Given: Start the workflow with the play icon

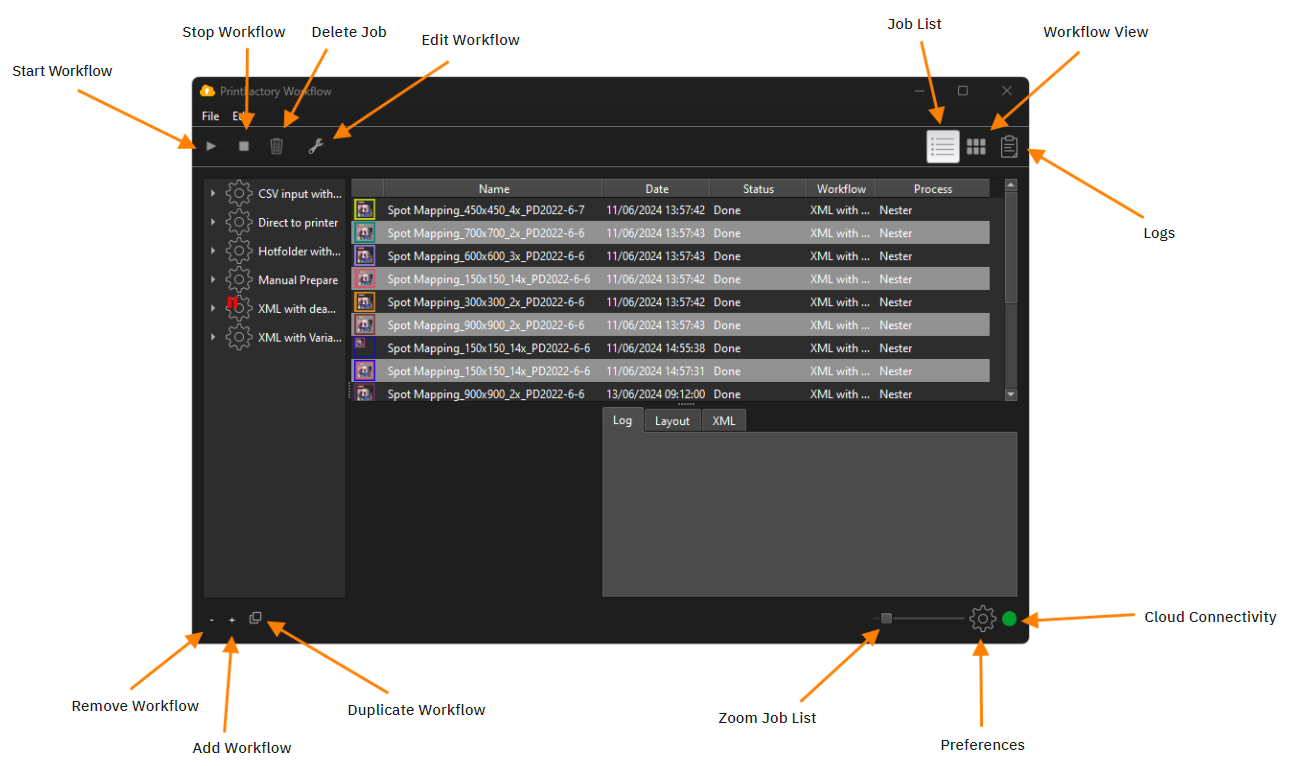Looking at the screenshot, I should point(211,146).
